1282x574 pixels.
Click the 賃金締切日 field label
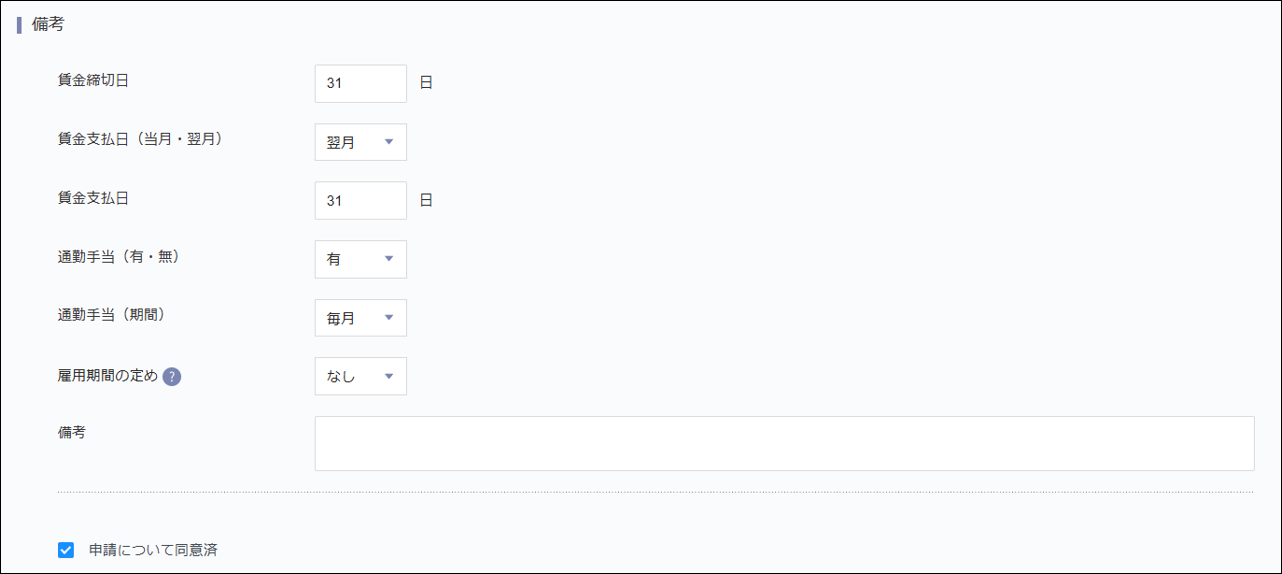click(93, 80)
